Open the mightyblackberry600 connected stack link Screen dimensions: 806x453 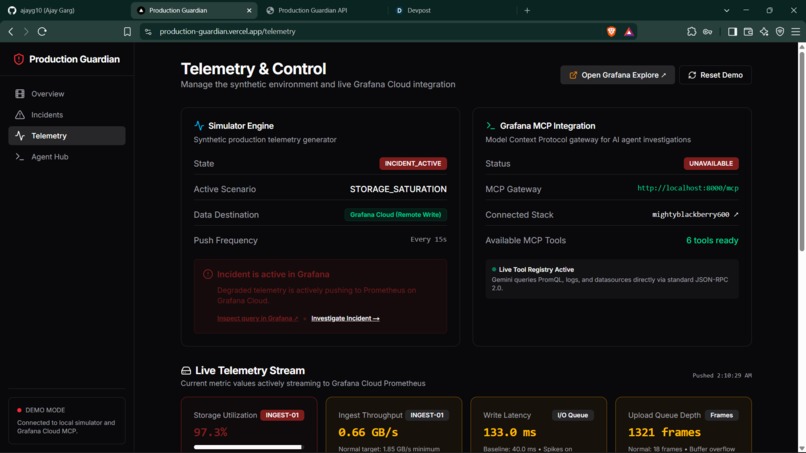pyautogui.click(x=695, y=214)
